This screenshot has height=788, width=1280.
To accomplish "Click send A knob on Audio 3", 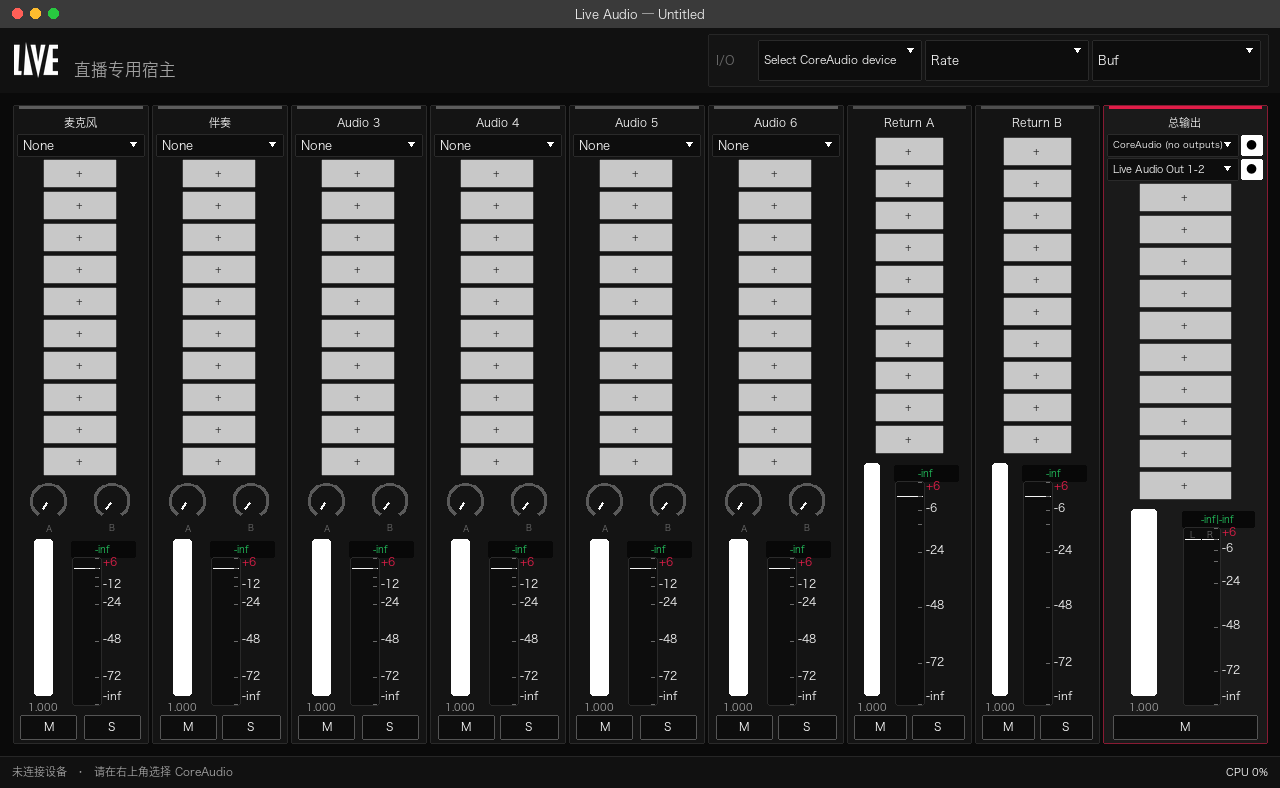I will pyautogui.click(x=326, y=501).
